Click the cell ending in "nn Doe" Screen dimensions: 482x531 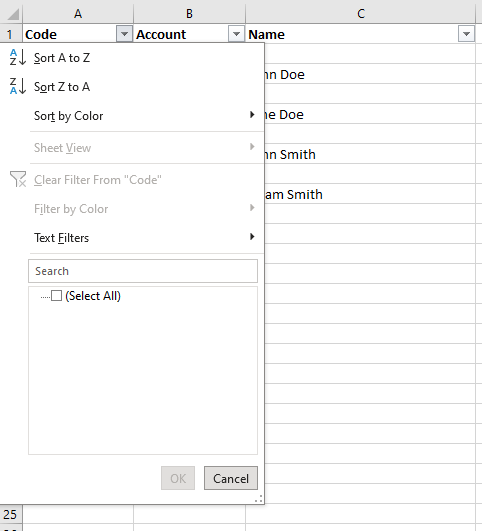point(370,74)
